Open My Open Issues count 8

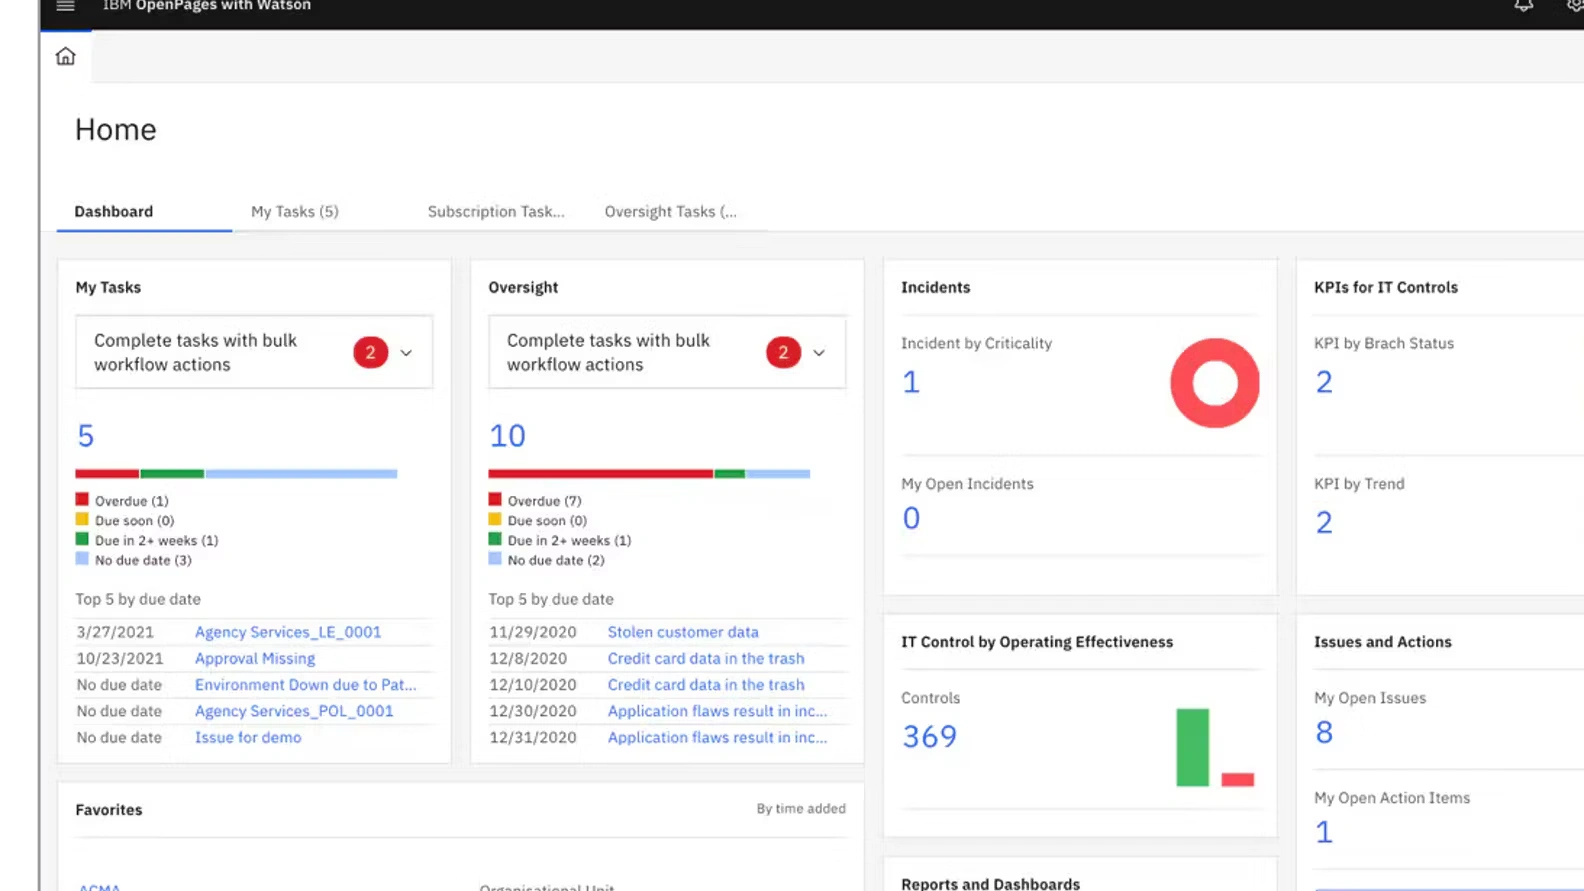[1324, 733]
